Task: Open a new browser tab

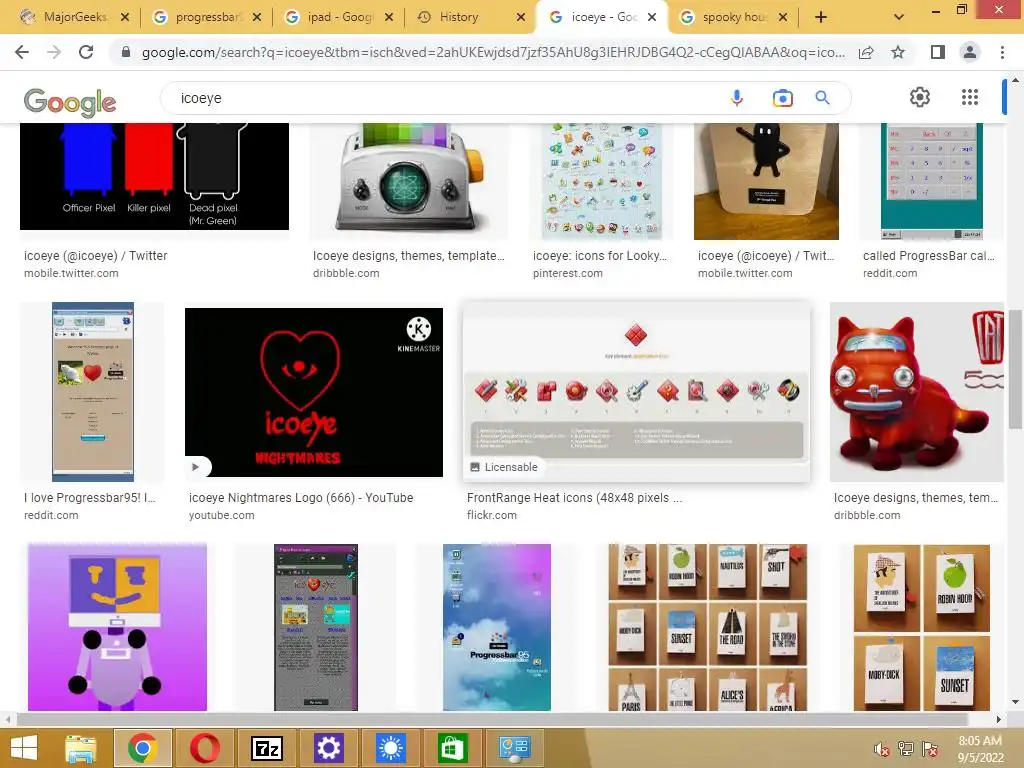Action: point(821,17)
